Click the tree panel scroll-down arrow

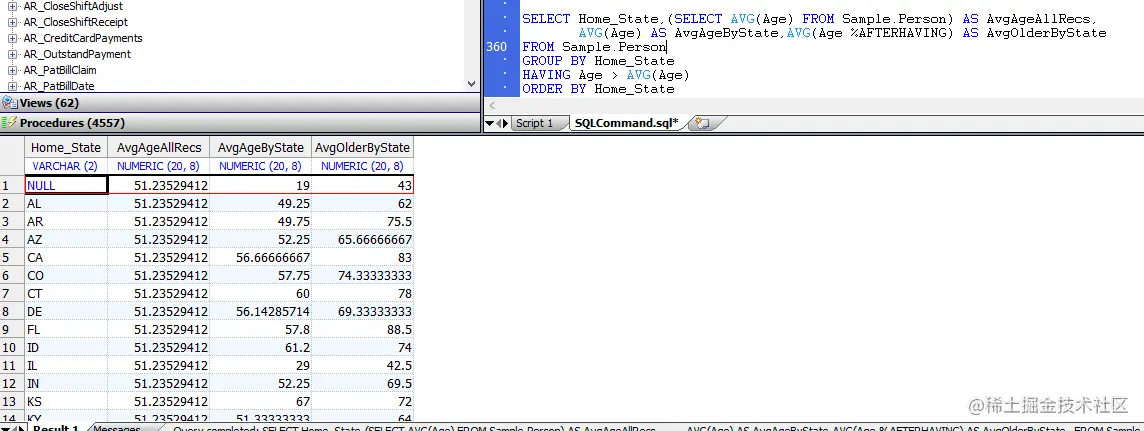tap(471, 85)
